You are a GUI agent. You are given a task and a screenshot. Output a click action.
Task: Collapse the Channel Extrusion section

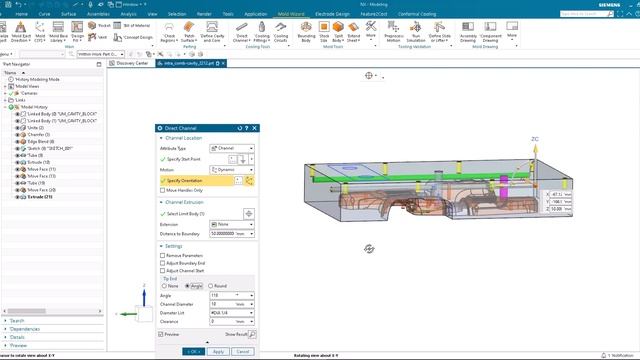click(161, 202)
